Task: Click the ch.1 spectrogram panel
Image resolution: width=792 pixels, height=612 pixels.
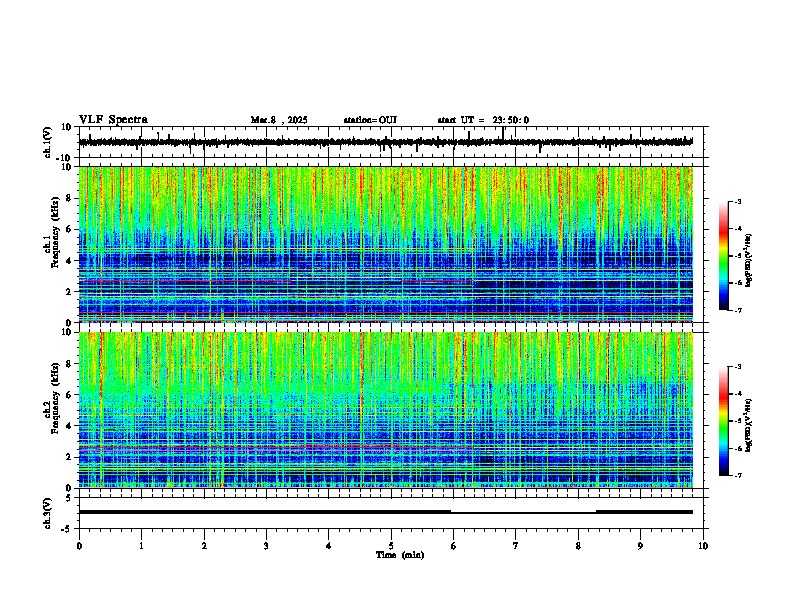Action: coord(386,244)
